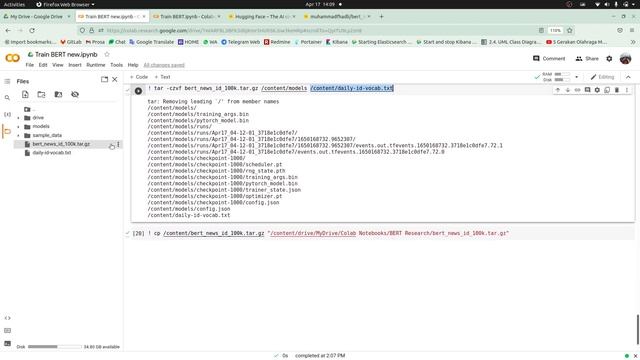This screenshot has height=360, width=640.
Task: Expand the sample_data folder
Action: 18,136
